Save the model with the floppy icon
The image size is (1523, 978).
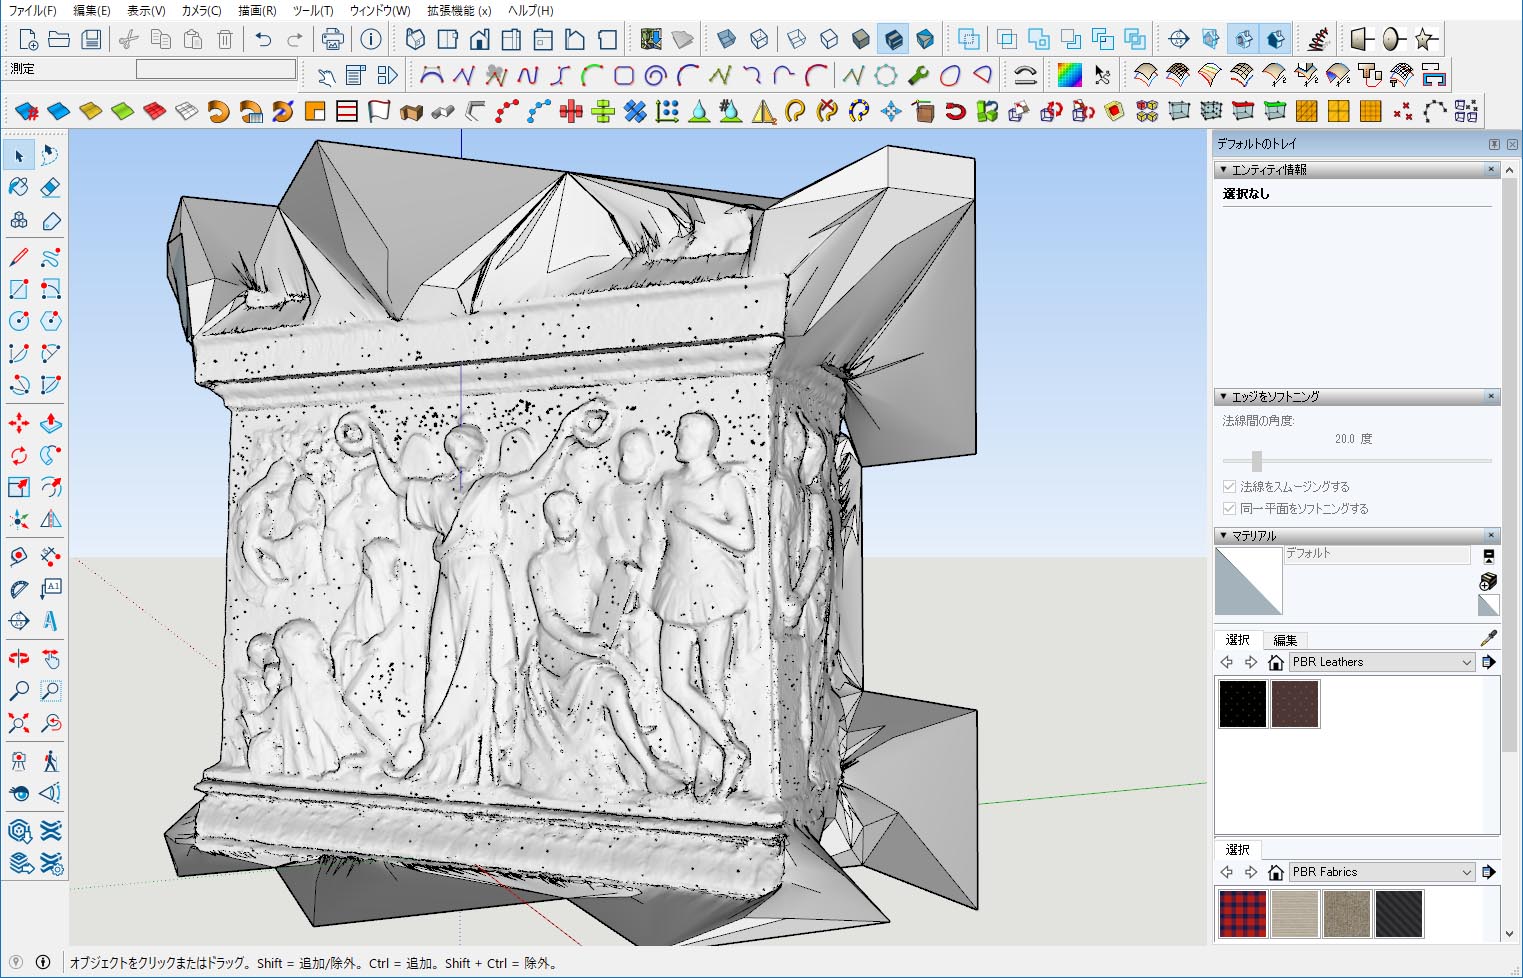tap(91, 39)
